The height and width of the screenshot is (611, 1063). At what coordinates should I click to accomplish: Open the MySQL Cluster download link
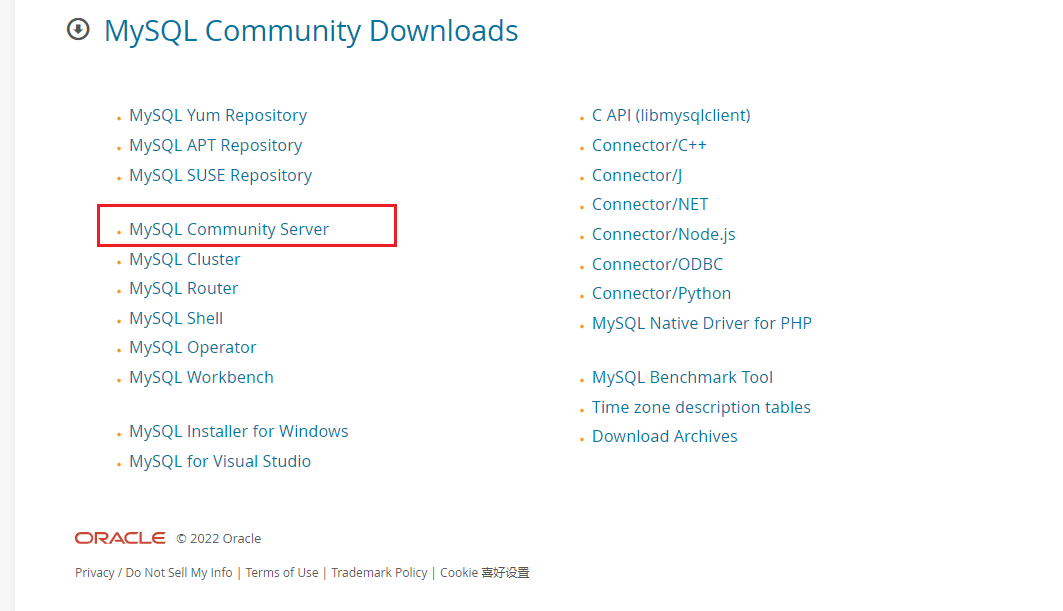(x=185, y=259)
